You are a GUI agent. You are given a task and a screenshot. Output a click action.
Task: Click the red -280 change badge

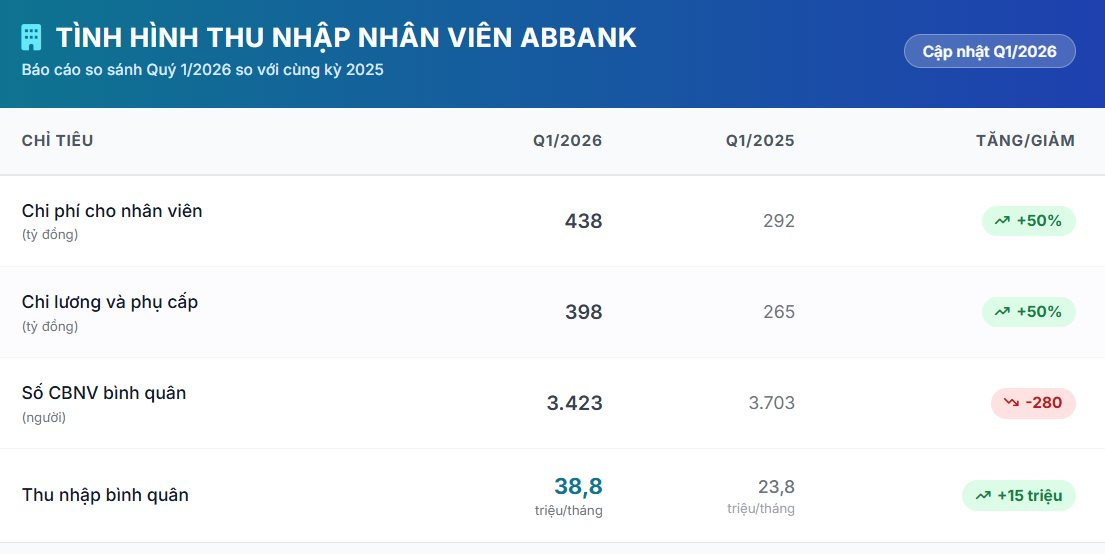(1033, 403)
